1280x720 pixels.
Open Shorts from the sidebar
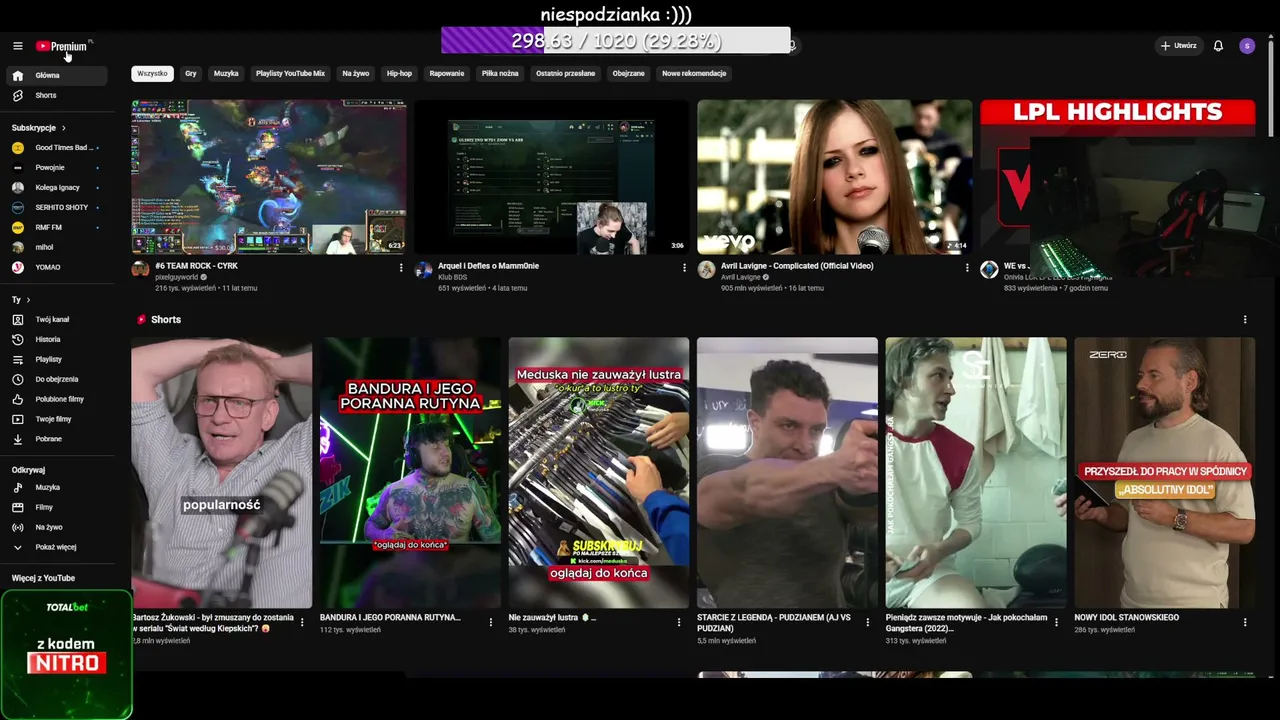pyautogui.click(x=57, y=95)
